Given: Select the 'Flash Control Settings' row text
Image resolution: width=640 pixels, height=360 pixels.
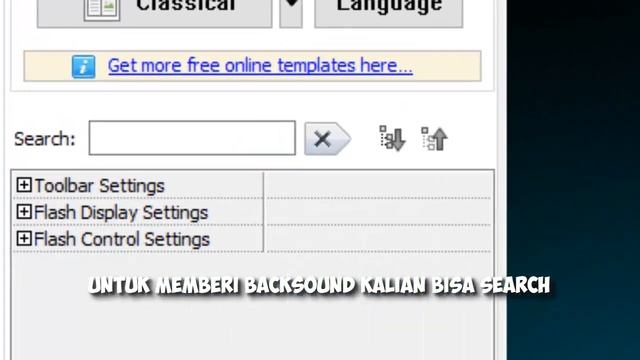Looking at the screenshot, I should click(122, 239).
